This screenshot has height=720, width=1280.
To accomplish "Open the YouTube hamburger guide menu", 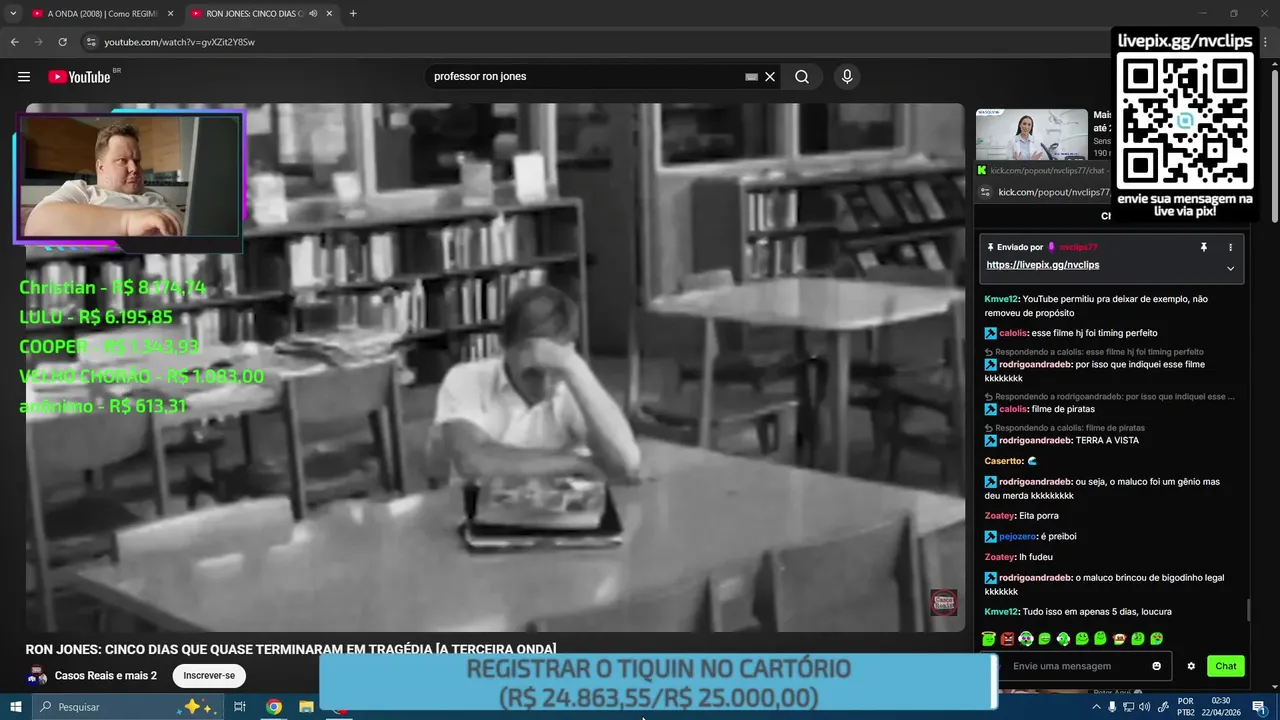I will (24, 77).
